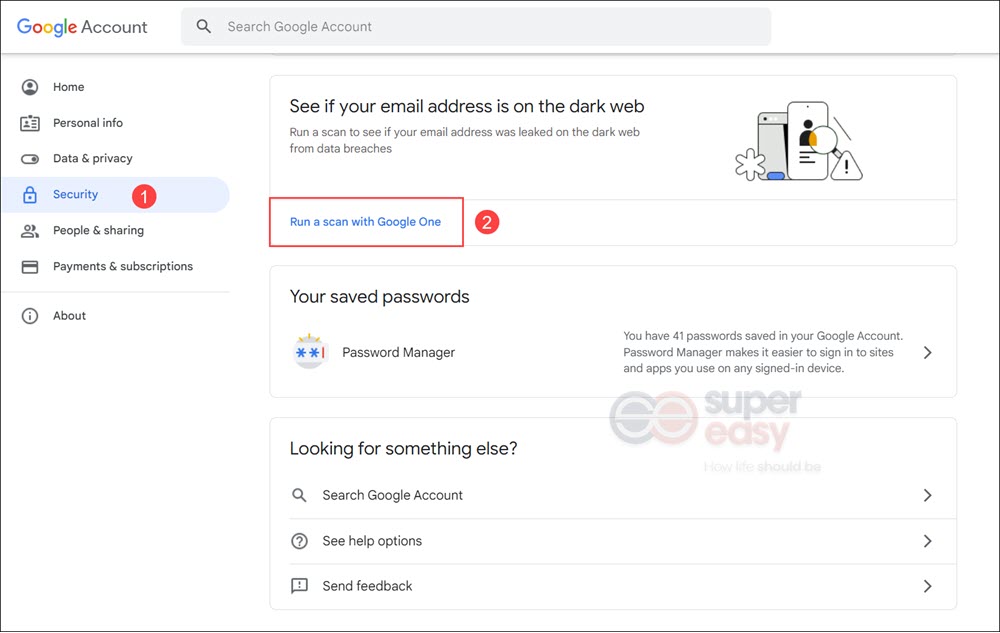Click the Google Account logo
The height and width of the screenshot is (633, 1000).
(82, 27)
